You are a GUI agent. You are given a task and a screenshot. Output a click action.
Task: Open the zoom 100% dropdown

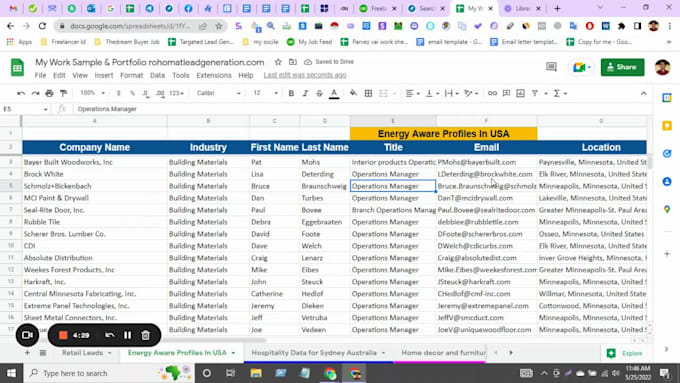(x=92, y=93)
